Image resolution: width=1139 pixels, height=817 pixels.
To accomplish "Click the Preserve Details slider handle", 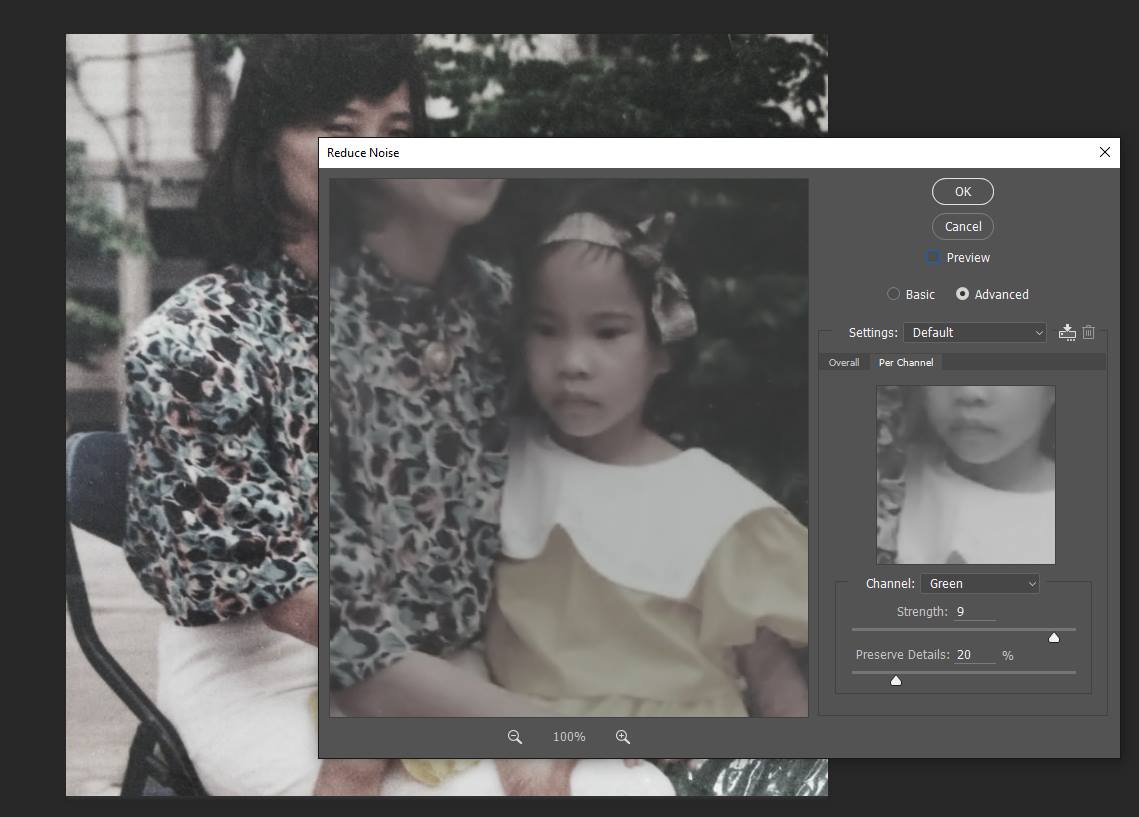I will 896,680.
